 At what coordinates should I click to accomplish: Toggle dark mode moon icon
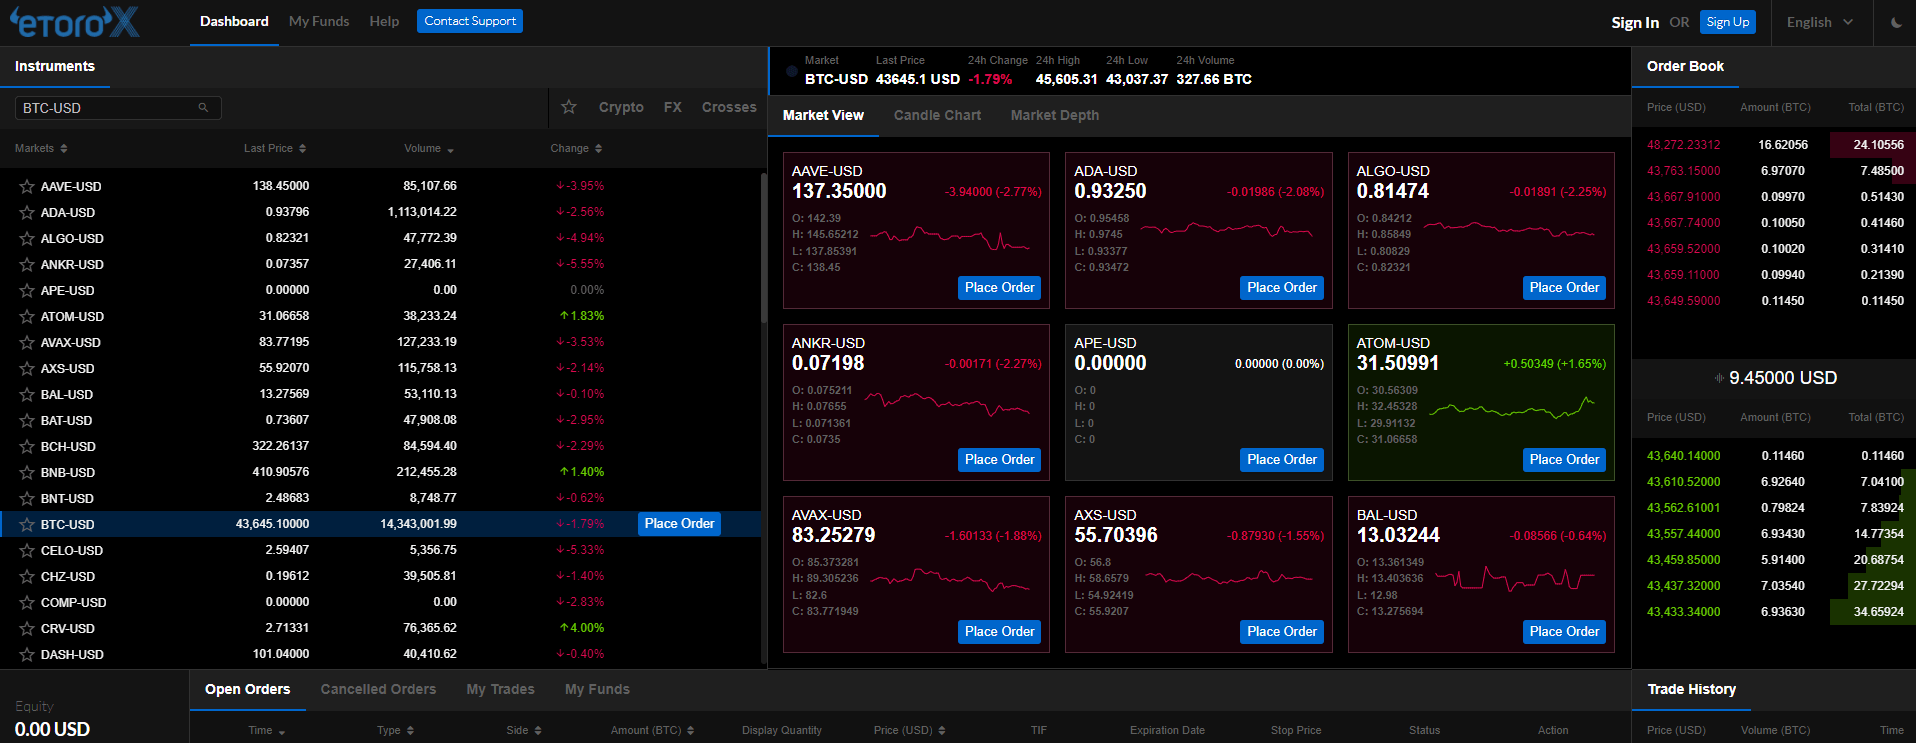coord(1896,22)
